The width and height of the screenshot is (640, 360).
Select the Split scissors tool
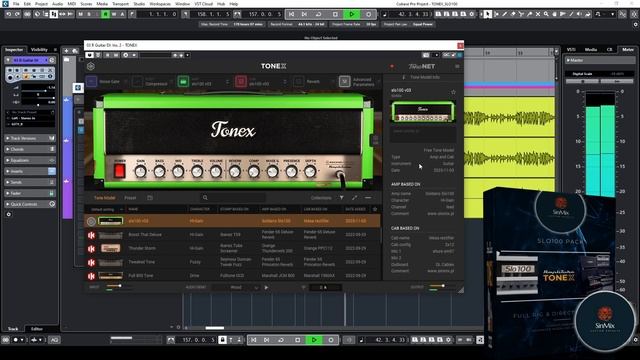pos(521,14)
